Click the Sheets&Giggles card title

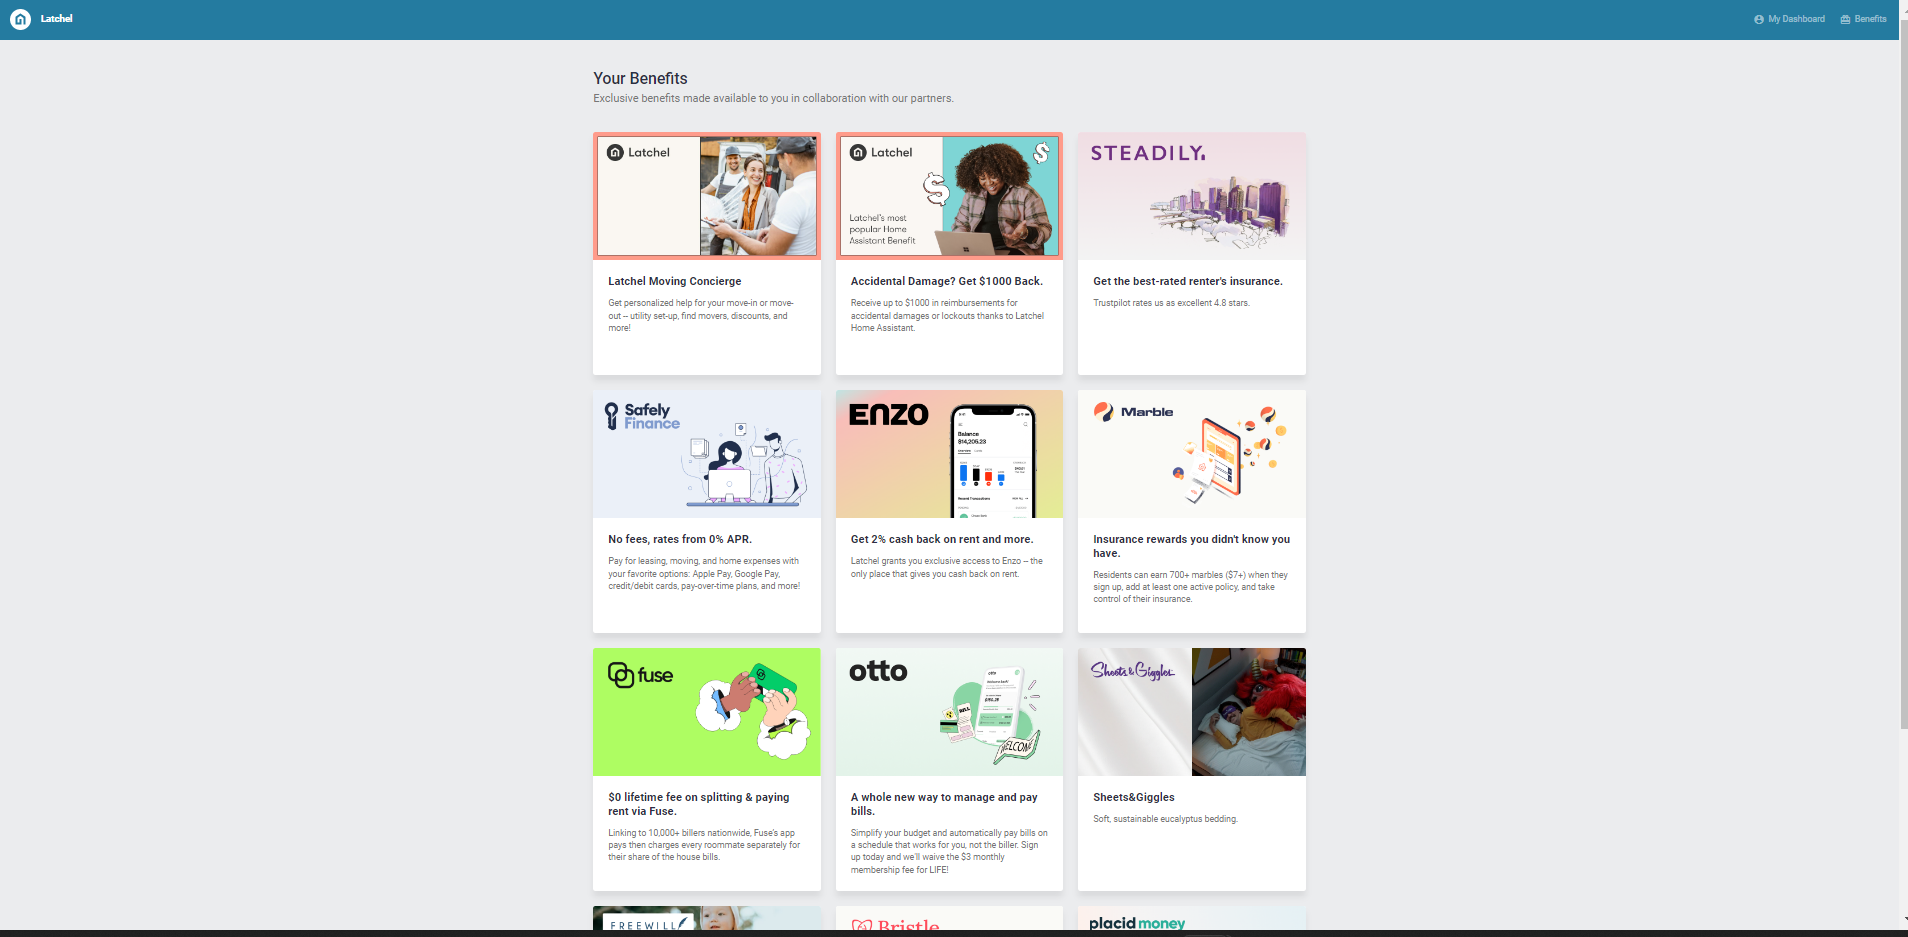[x=1134, y=798]
